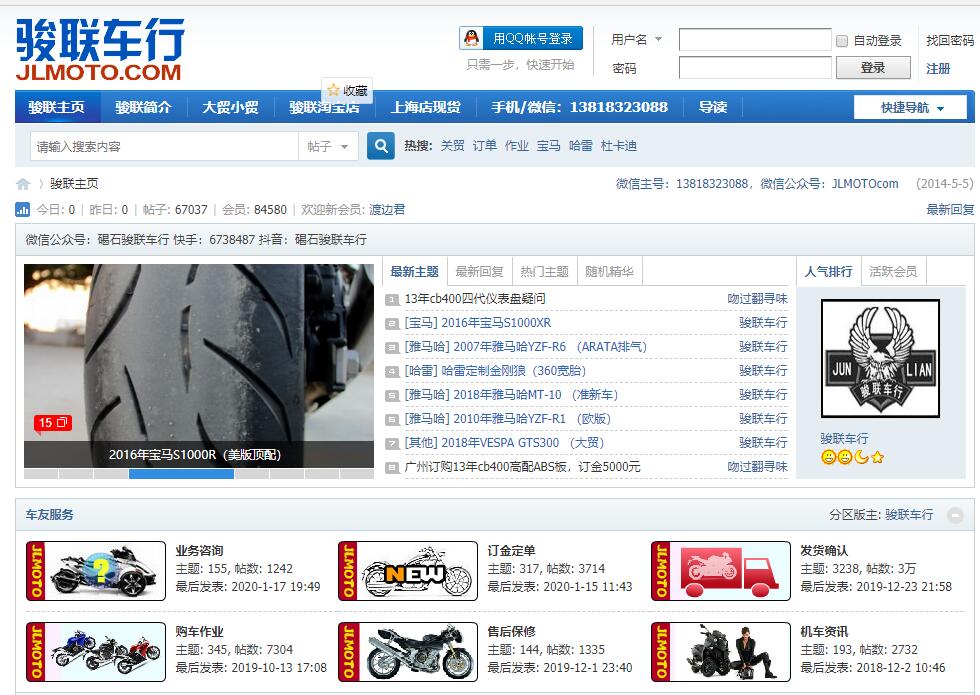Click the JLMOTO.COM site logo
Screen dimensions: 980x695
[100, 49]
